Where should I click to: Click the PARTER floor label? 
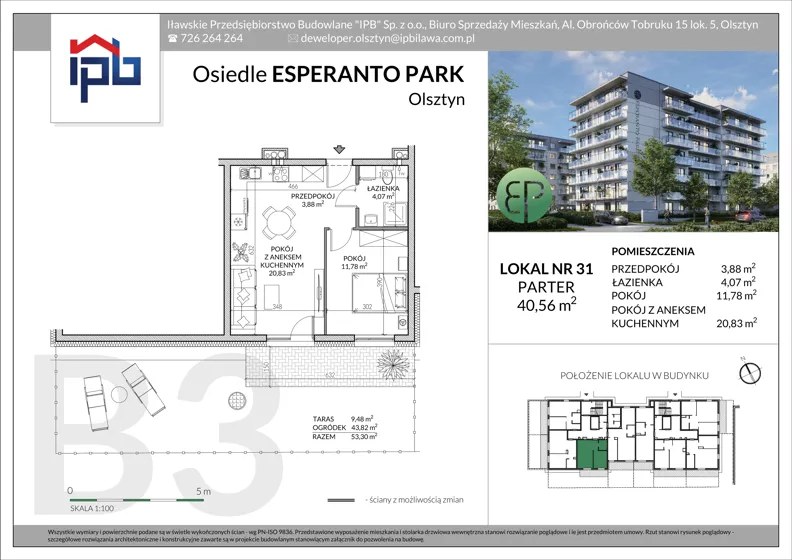tap(546, 287)
